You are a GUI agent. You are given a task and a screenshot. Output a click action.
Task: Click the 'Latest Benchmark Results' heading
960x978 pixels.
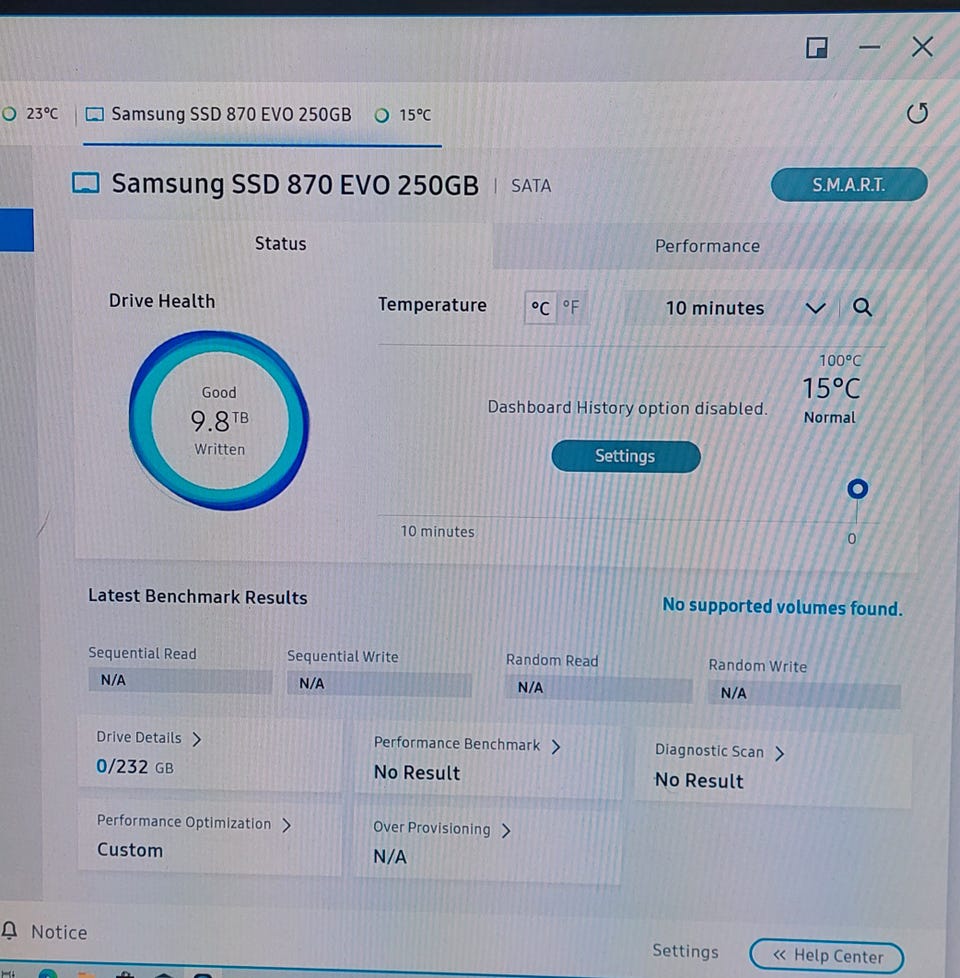[198, 597]
